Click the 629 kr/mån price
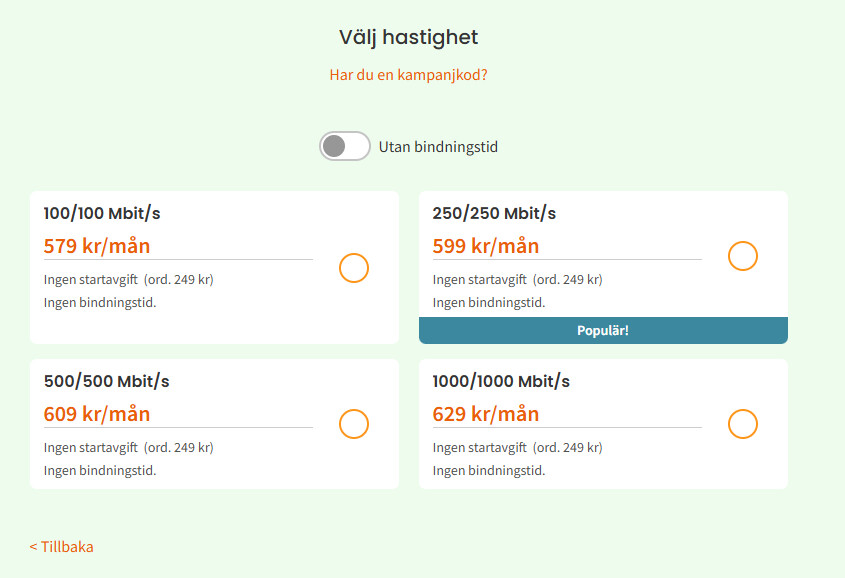 (486, 414)
